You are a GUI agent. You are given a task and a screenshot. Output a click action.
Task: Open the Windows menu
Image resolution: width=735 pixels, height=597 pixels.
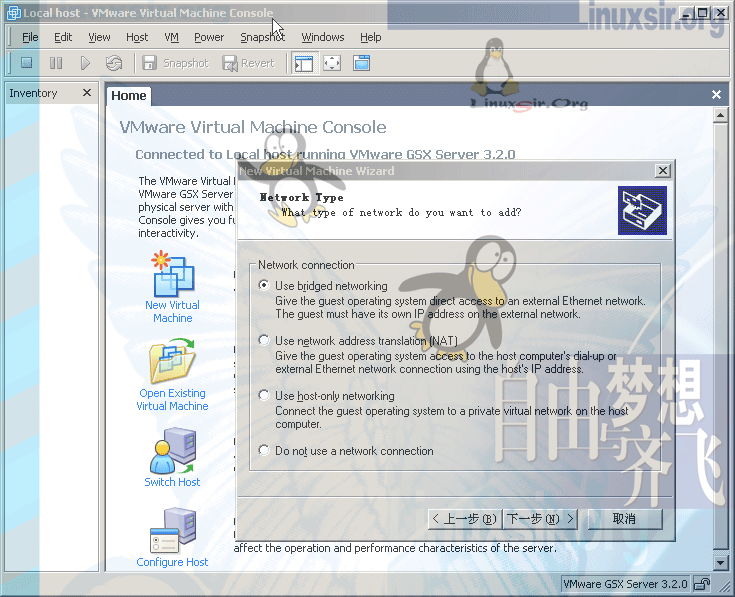(322, 37)
